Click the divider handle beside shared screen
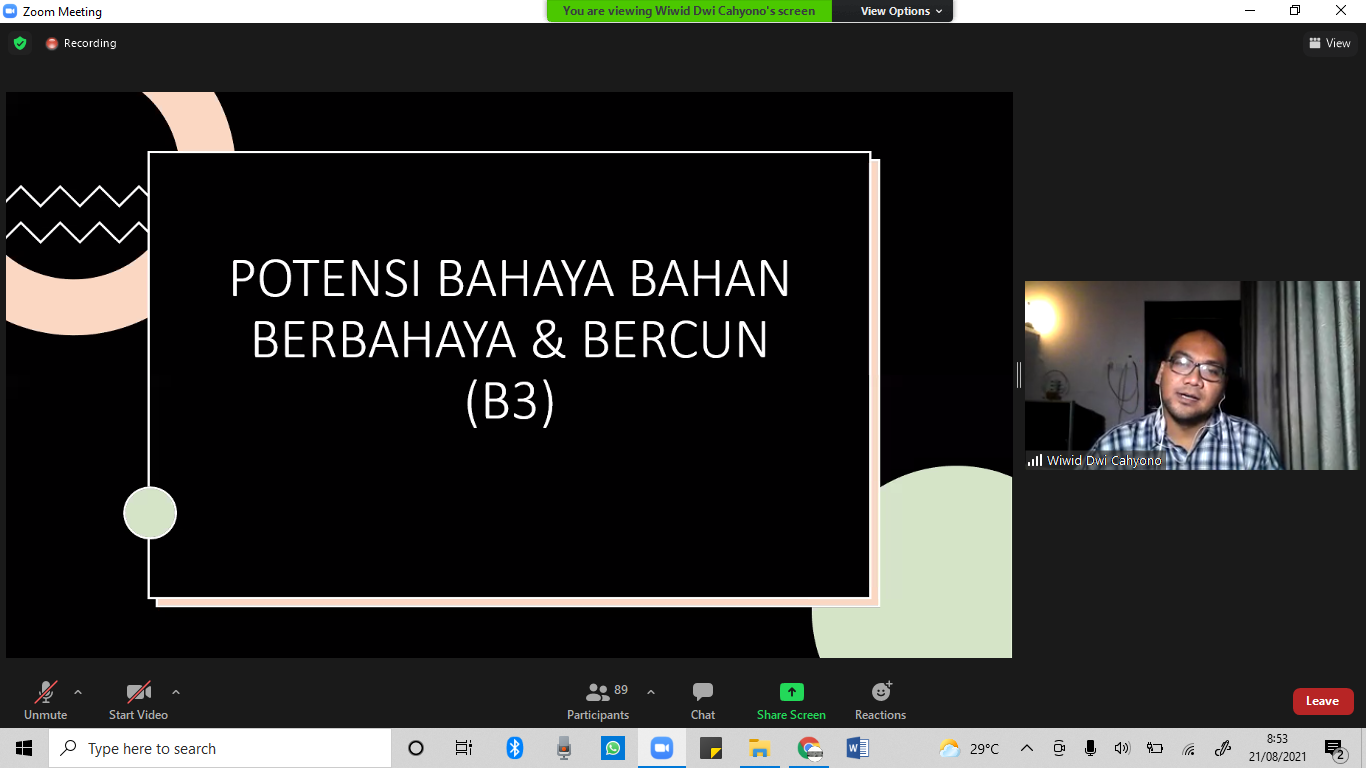The height and width of the screenshot is (768, 1366). 1019,375
